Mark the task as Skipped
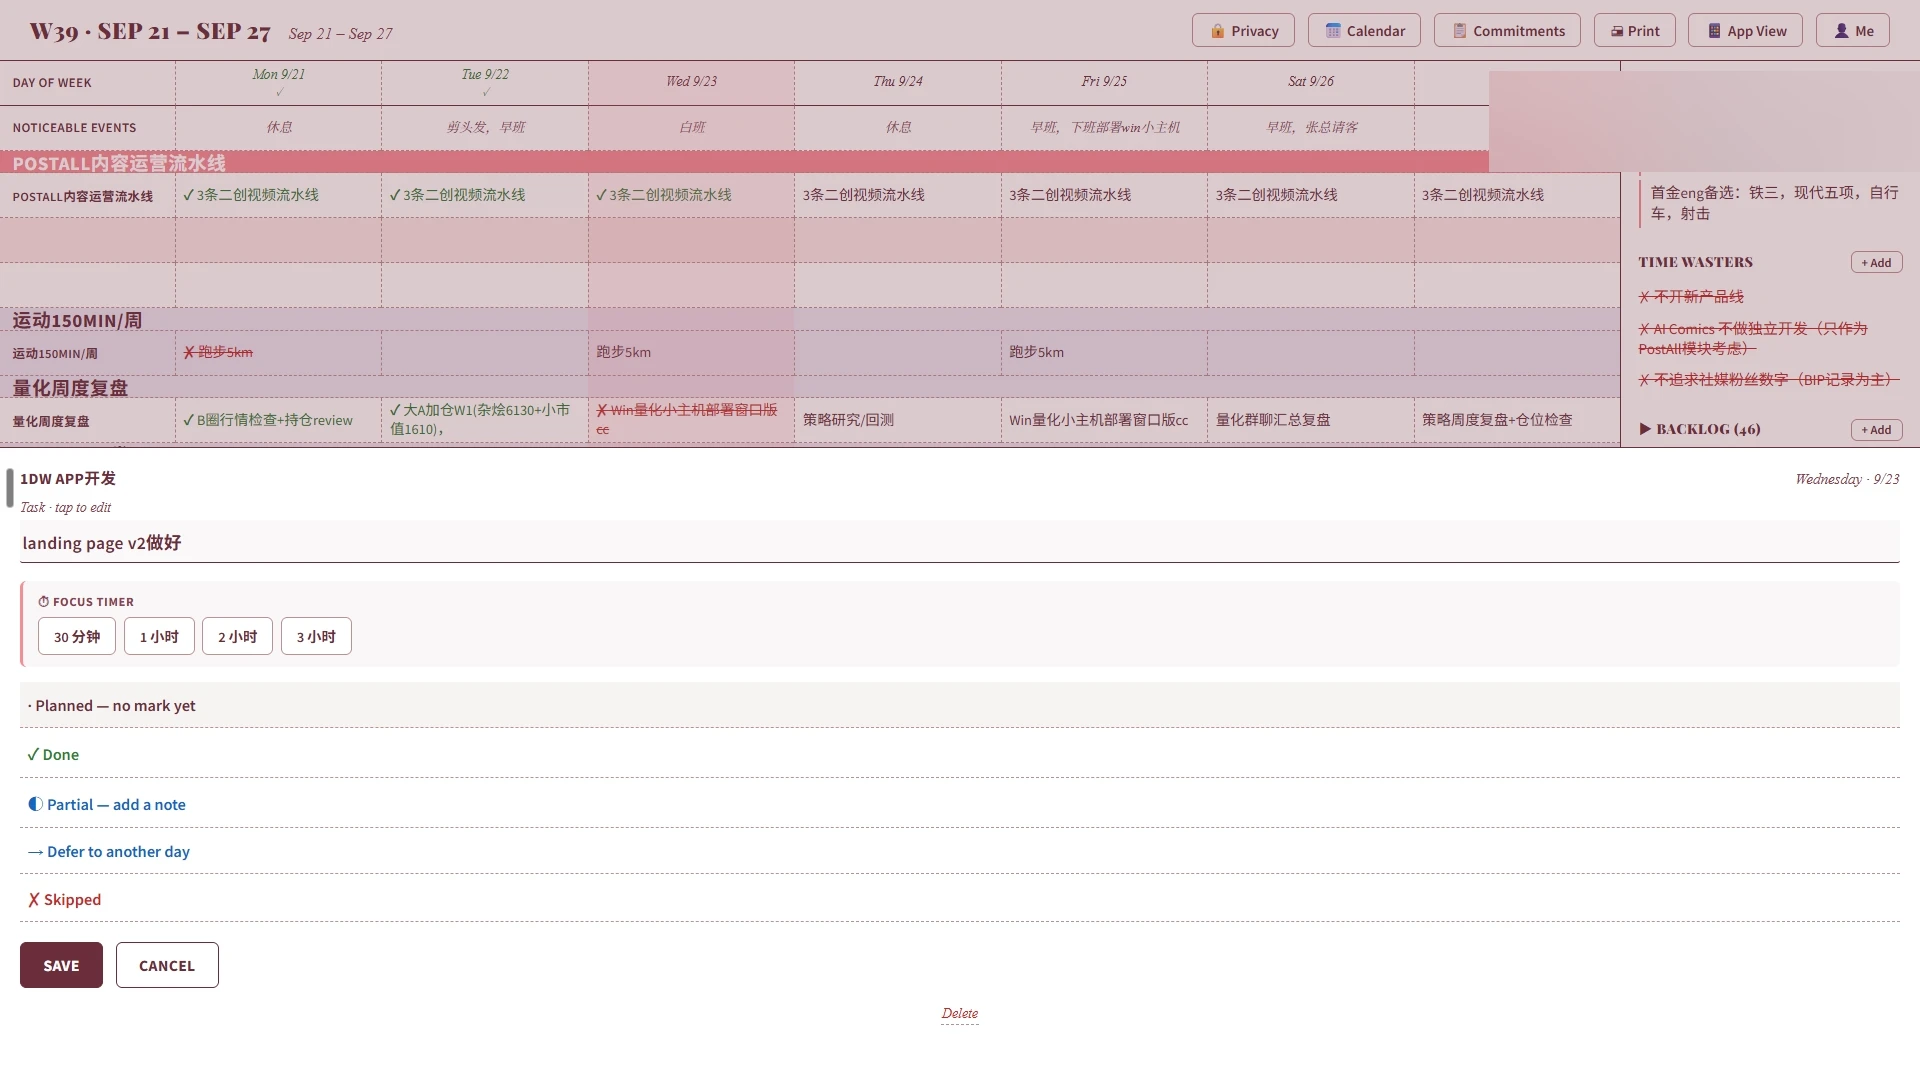Image resolution: width=1920 pixels, height=1065 pixels. coord(959,899)
